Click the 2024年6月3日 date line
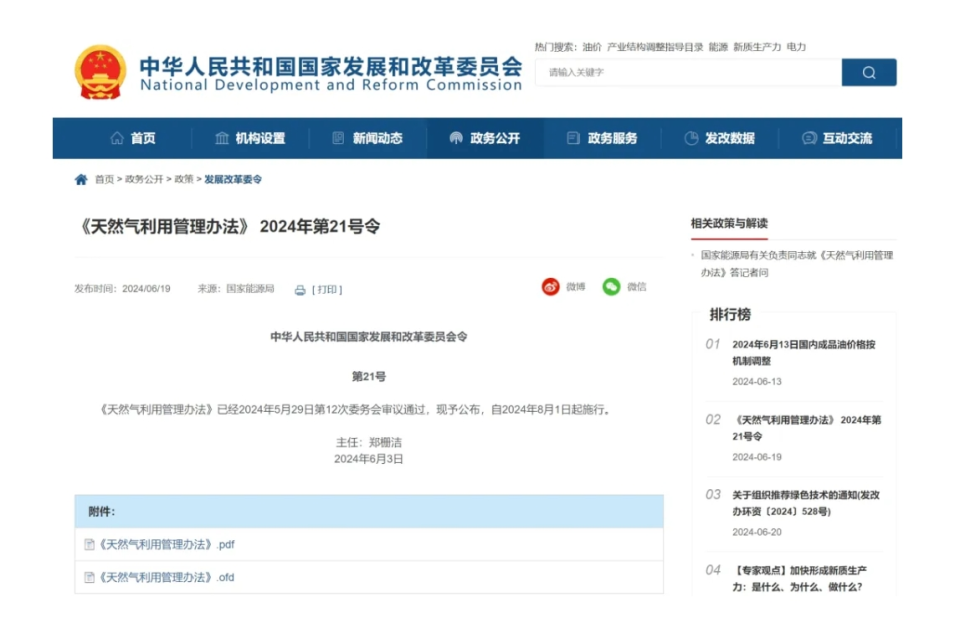This screenshot has width=960, height=628. pos(369,459)
